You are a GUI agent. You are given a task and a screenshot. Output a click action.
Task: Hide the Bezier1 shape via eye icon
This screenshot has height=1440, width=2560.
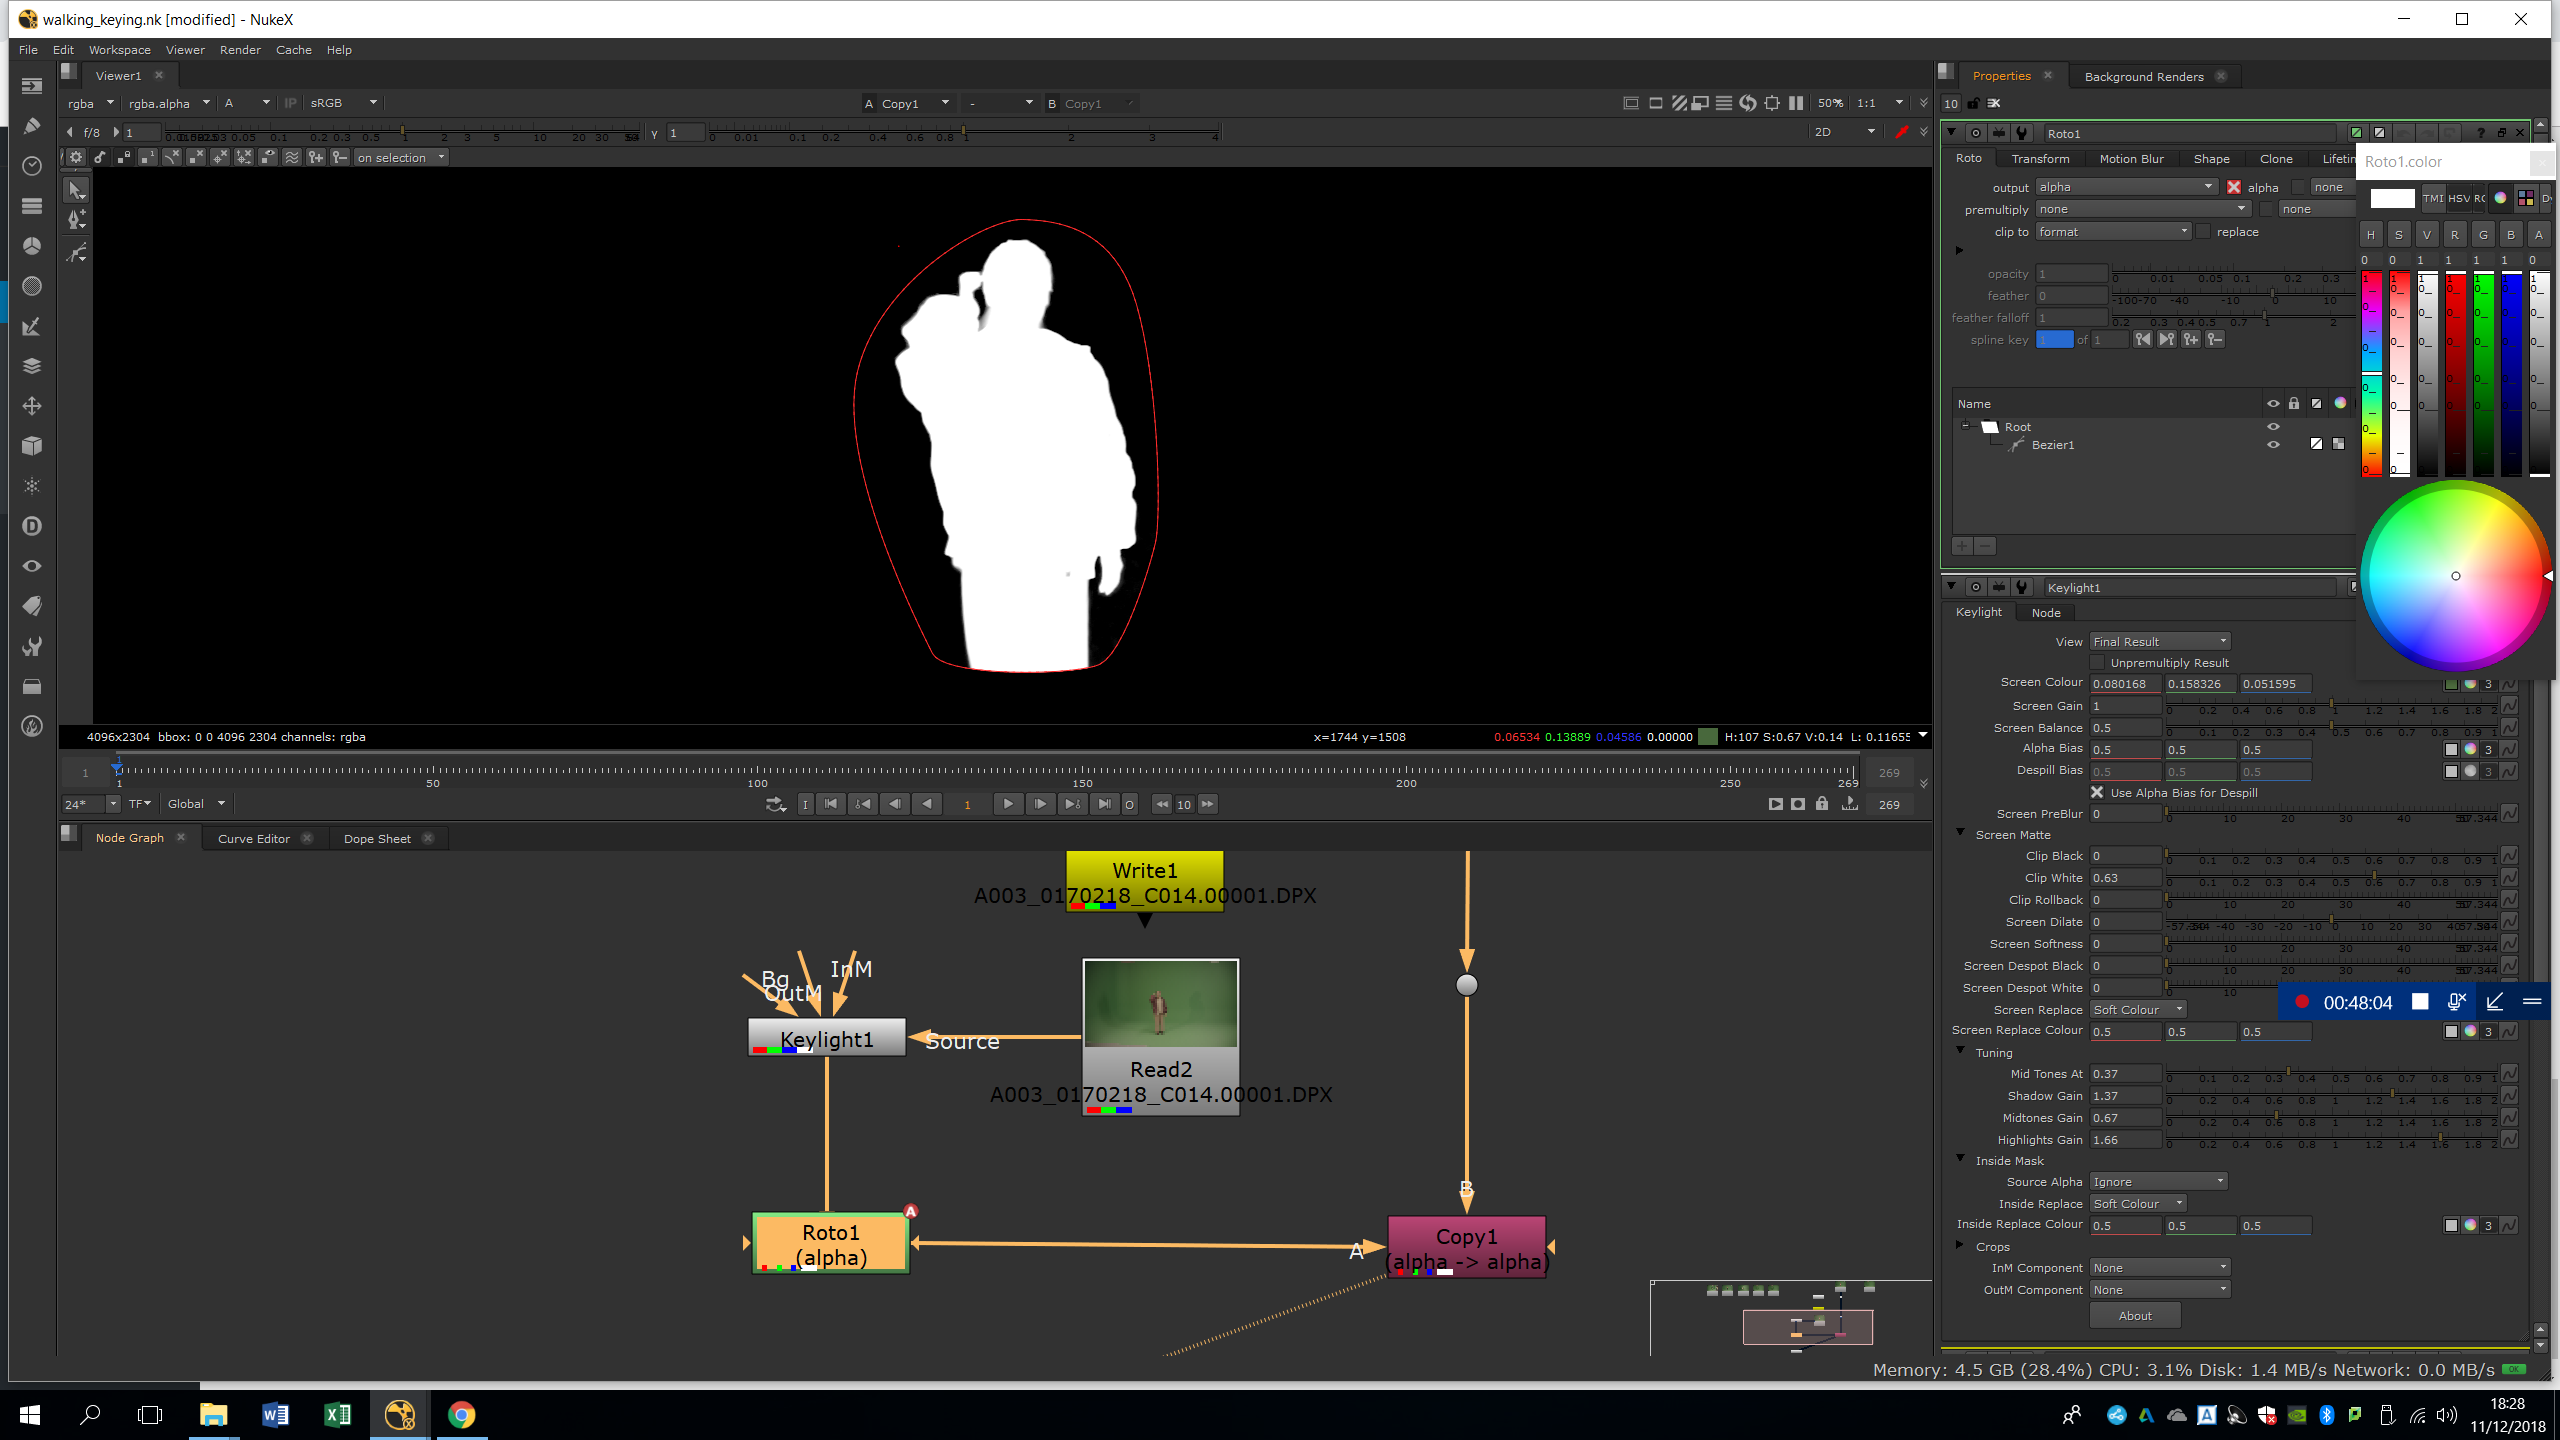tap(2272, 445)
